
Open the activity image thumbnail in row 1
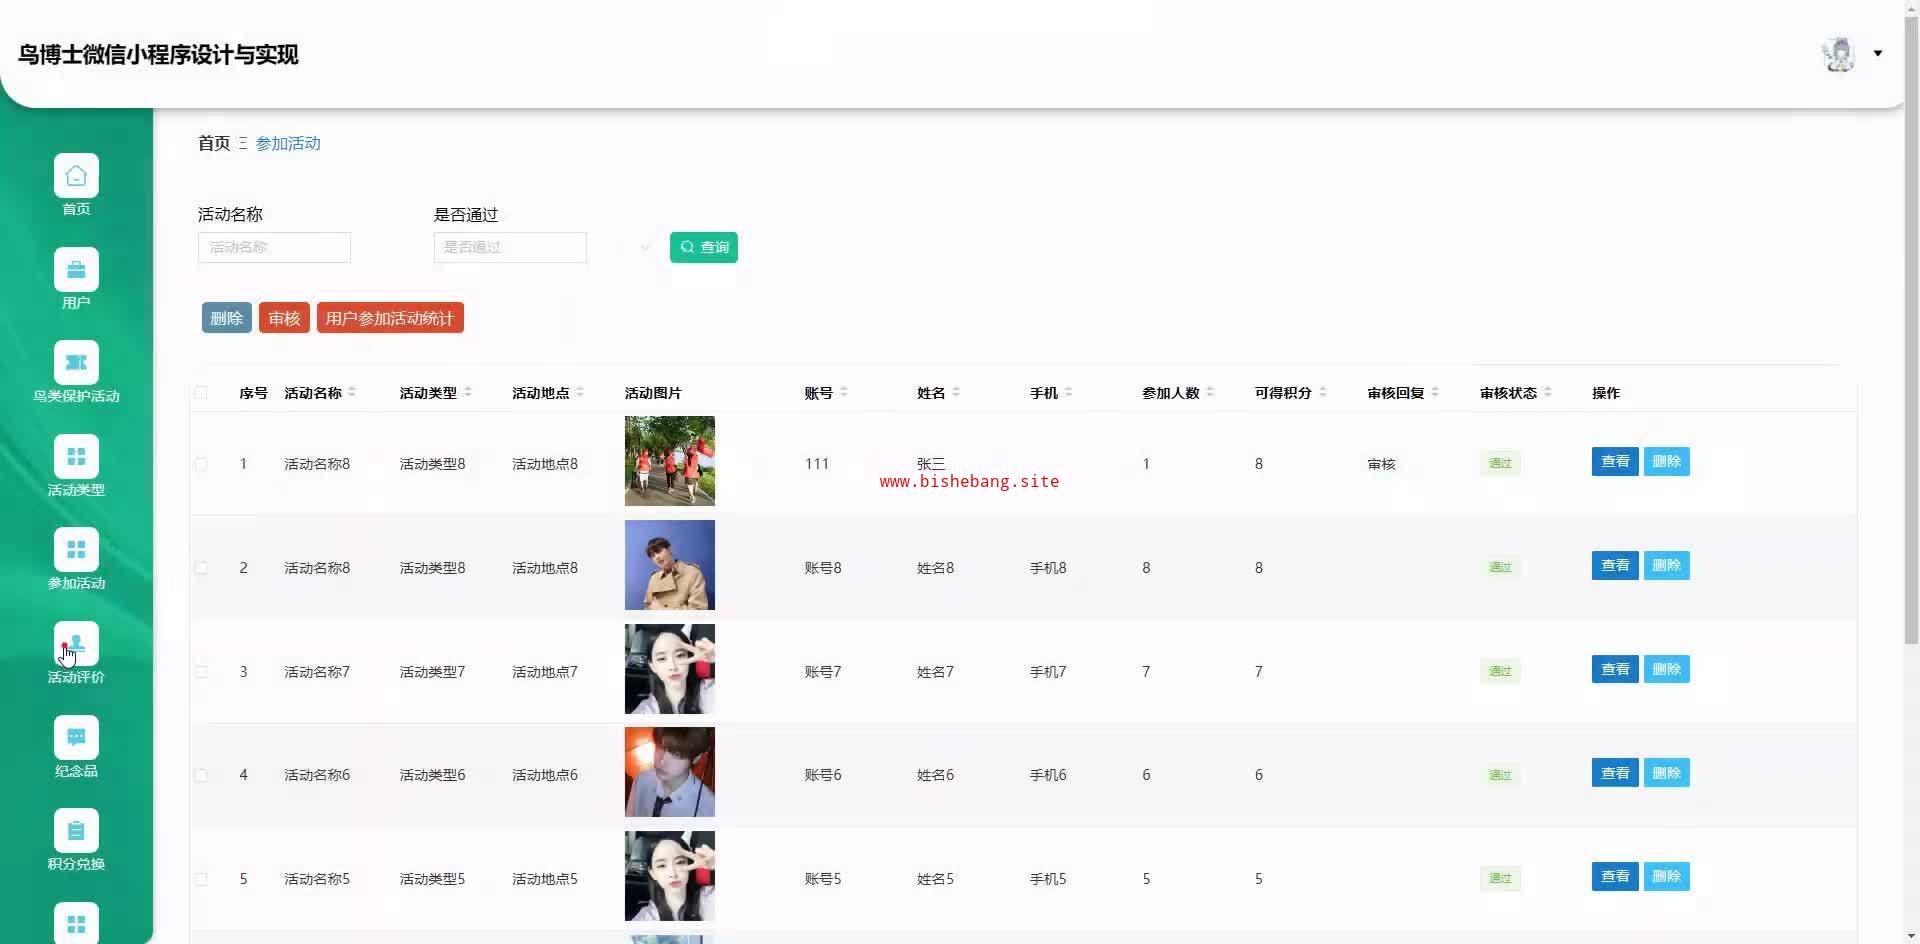tap(670, 461)
